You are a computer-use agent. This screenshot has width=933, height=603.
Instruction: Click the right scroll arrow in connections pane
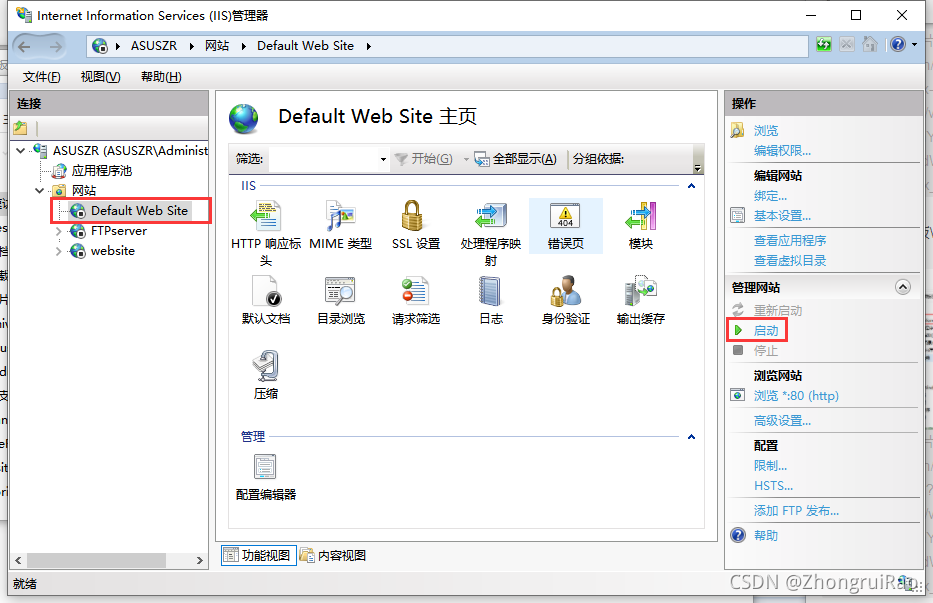(199, 560)
